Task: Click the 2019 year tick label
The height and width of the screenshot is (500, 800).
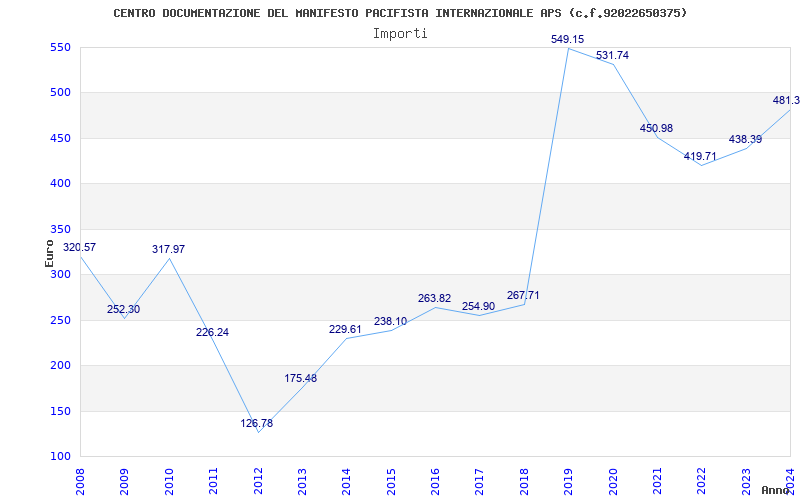Action: [568, 481]
